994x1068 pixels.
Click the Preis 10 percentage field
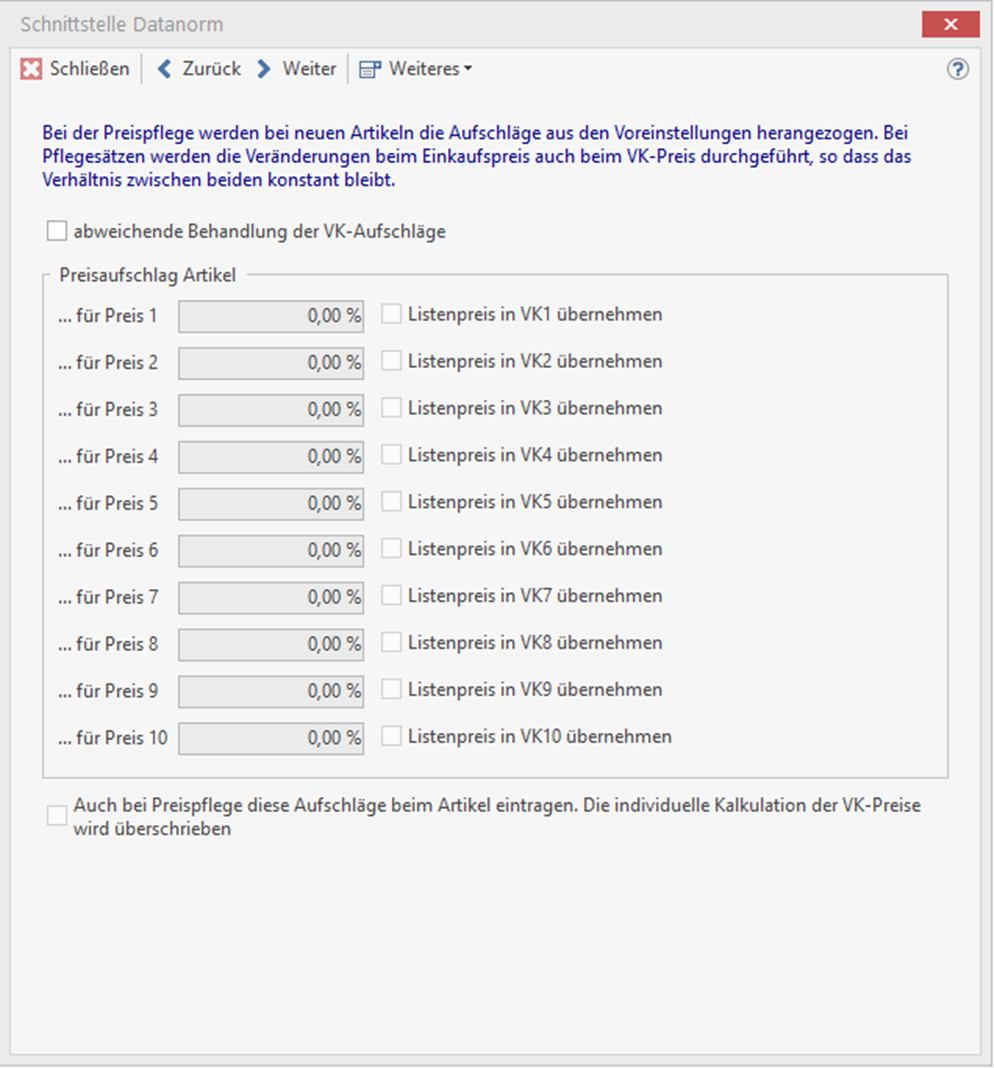(271, 739)
